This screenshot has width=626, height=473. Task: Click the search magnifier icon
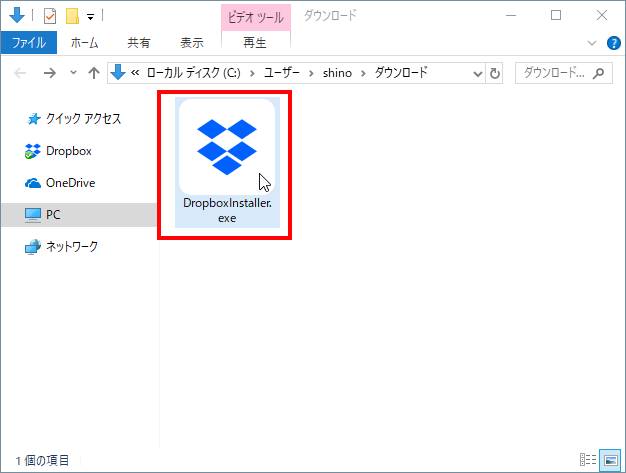(598, 73)
